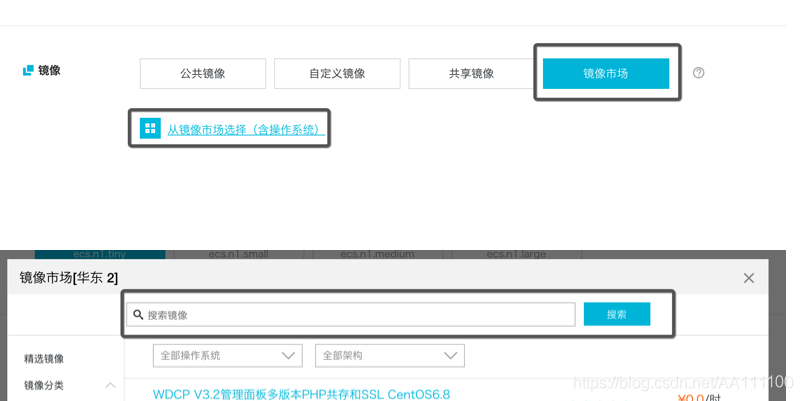Select the 自定义镜像 tab
Viewport: 803px width, 401px height.
(x=337, y=74)
